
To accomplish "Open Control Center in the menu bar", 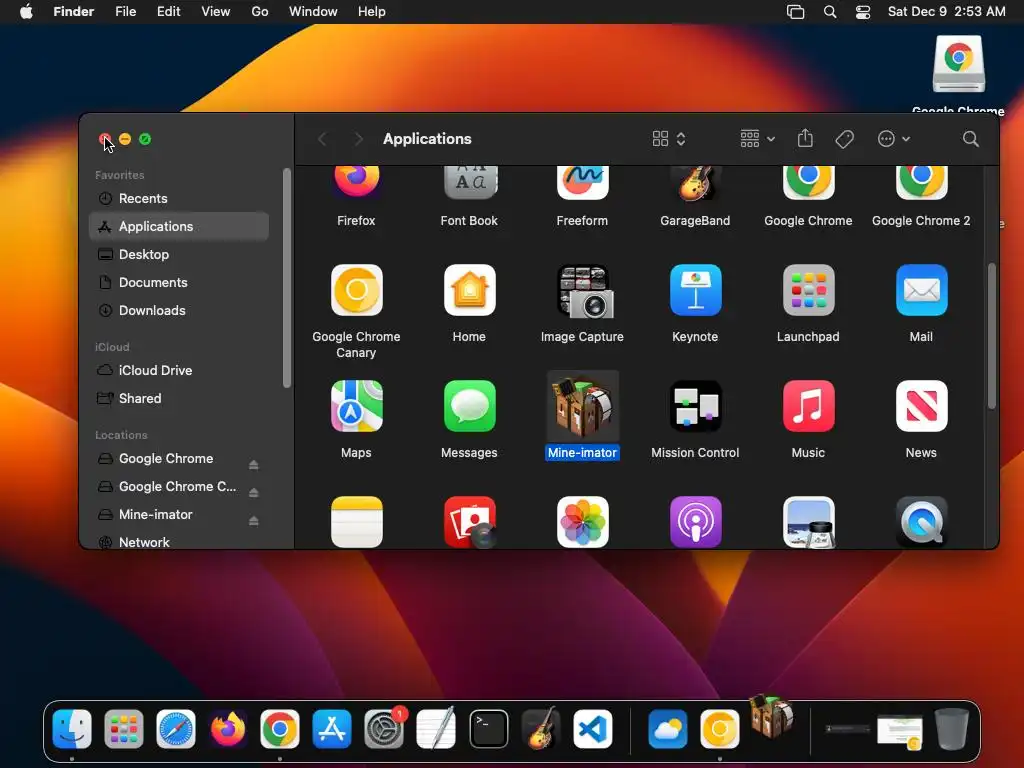I will (x=863, y=12).
